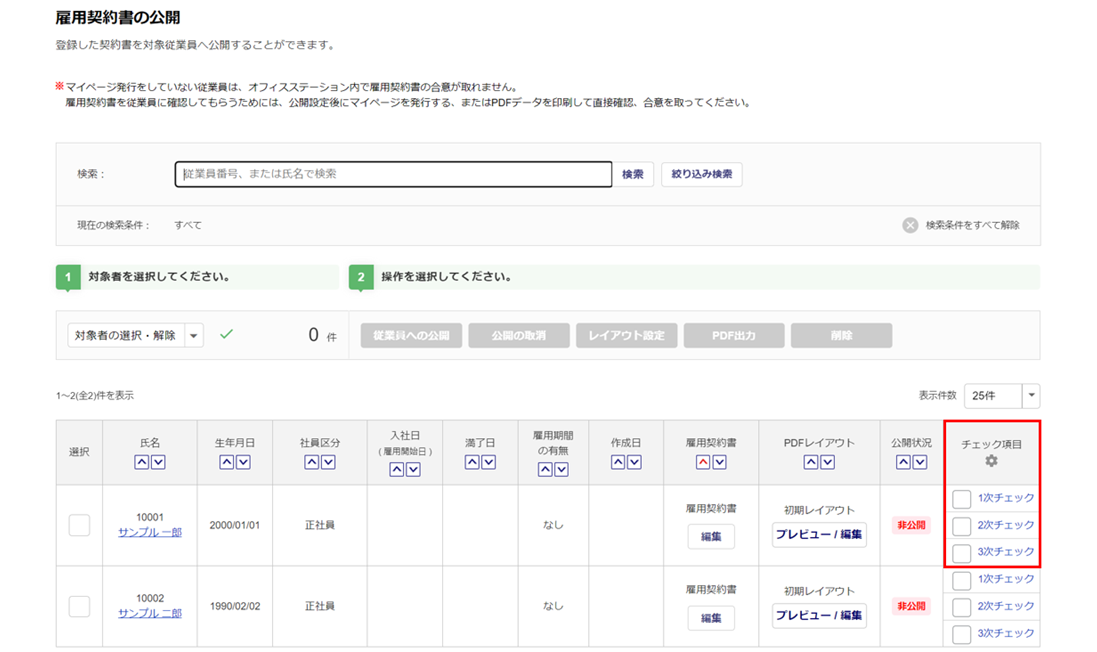Screen dimensions: 1097x652
Task: Clear all search conditions X icon
Action: tap(910, 225)
